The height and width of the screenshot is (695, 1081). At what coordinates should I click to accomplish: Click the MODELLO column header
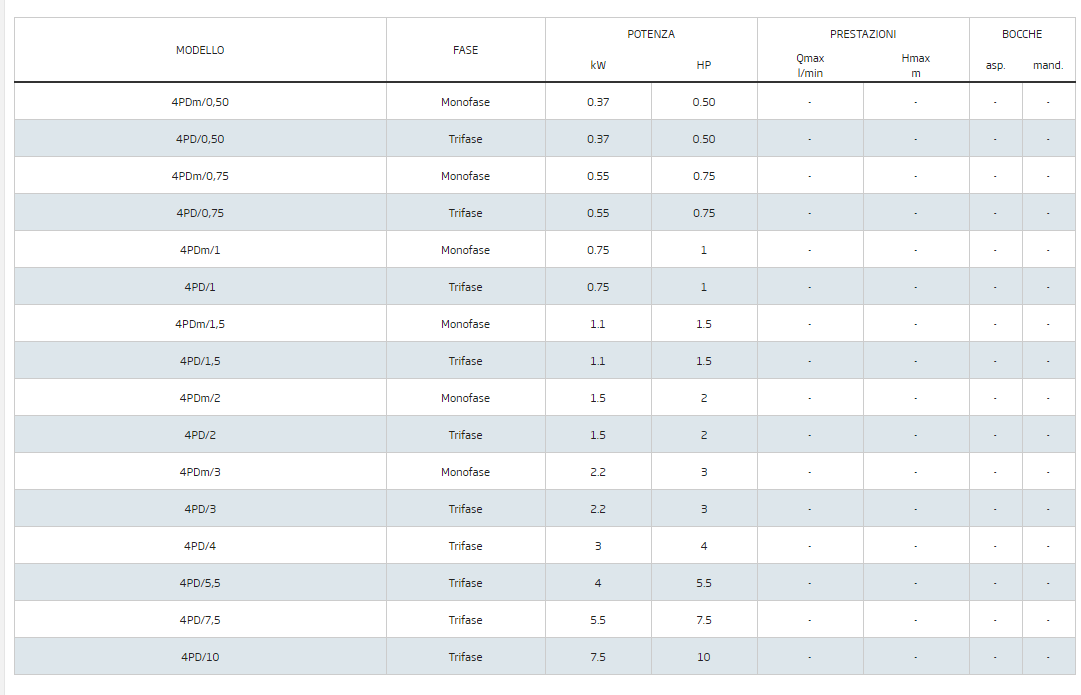[200, 50]
